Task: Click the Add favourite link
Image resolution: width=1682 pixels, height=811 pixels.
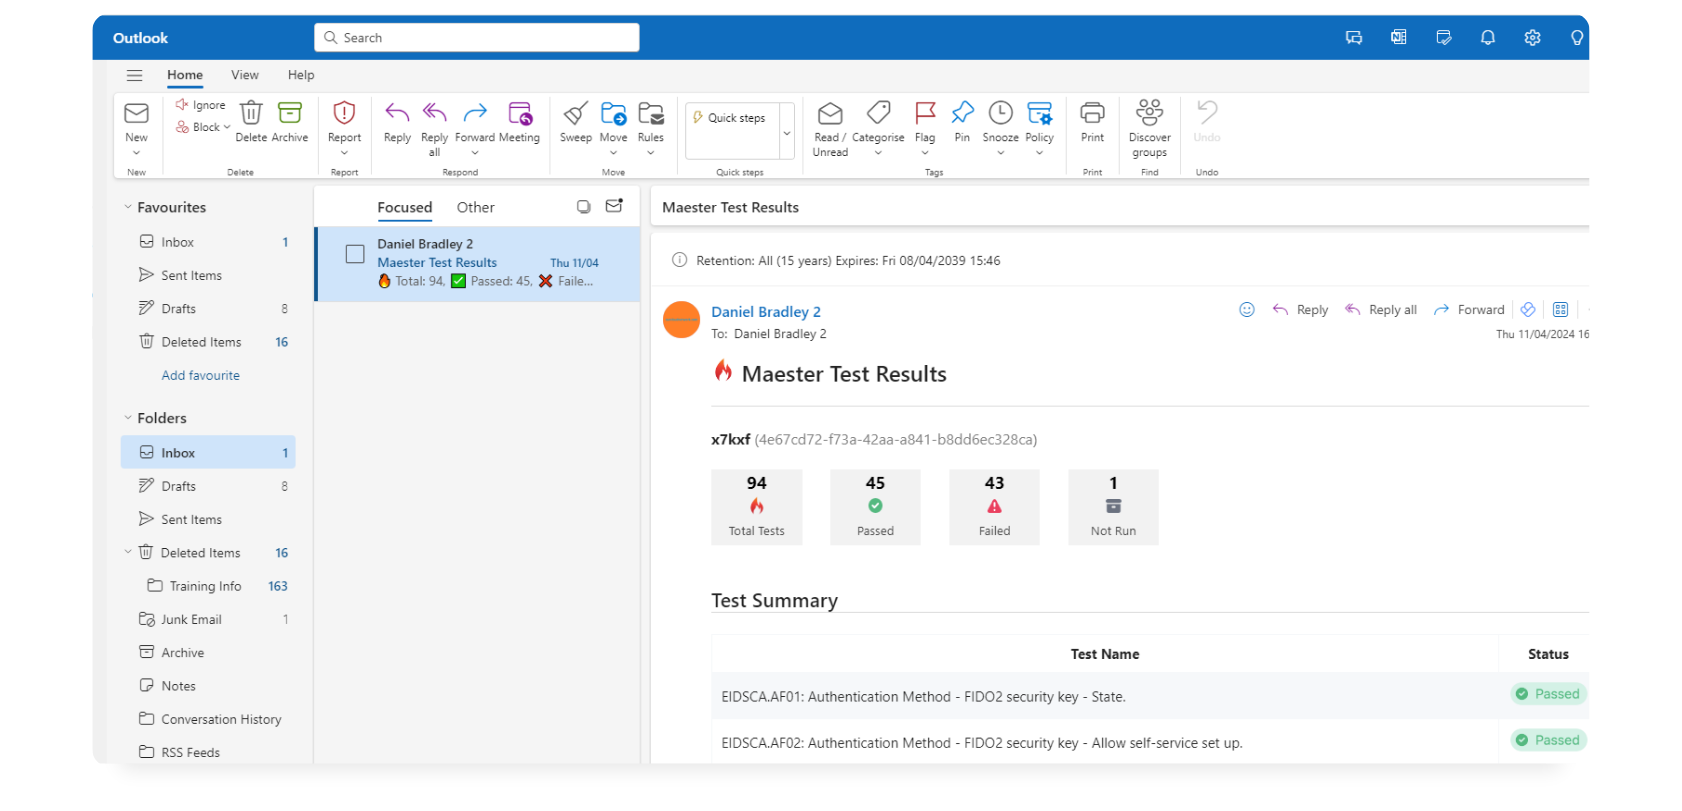Action: 201,376
